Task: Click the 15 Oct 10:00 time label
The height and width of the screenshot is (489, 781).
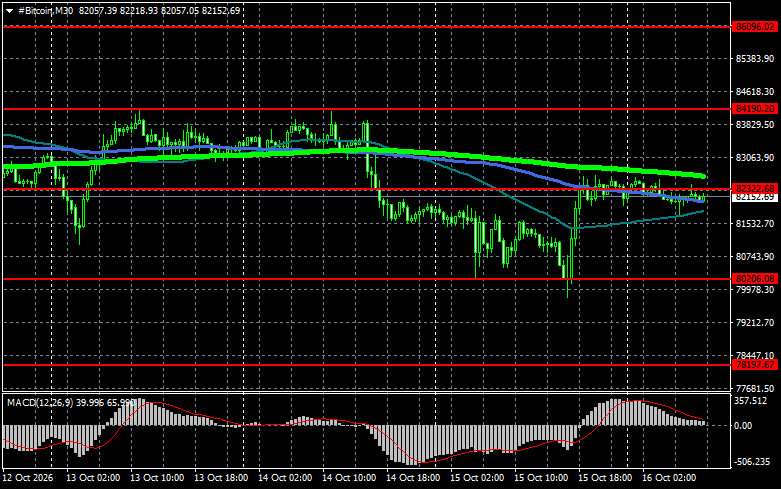Action: point(541,478)
